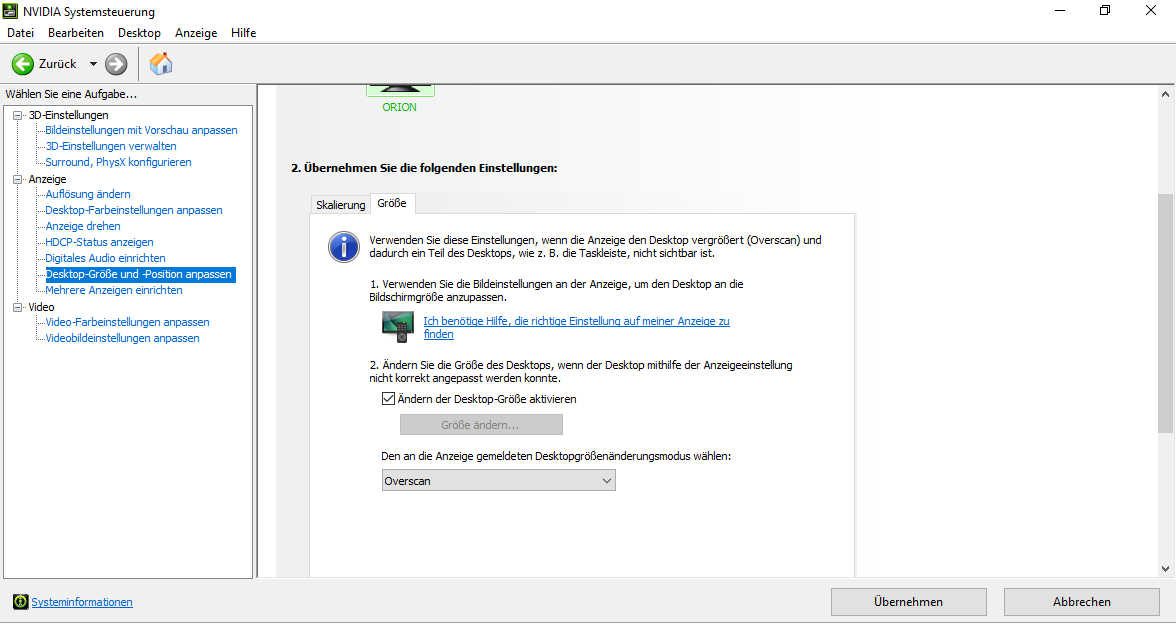Click the scrollbar up arrow

coord(1165,94)
